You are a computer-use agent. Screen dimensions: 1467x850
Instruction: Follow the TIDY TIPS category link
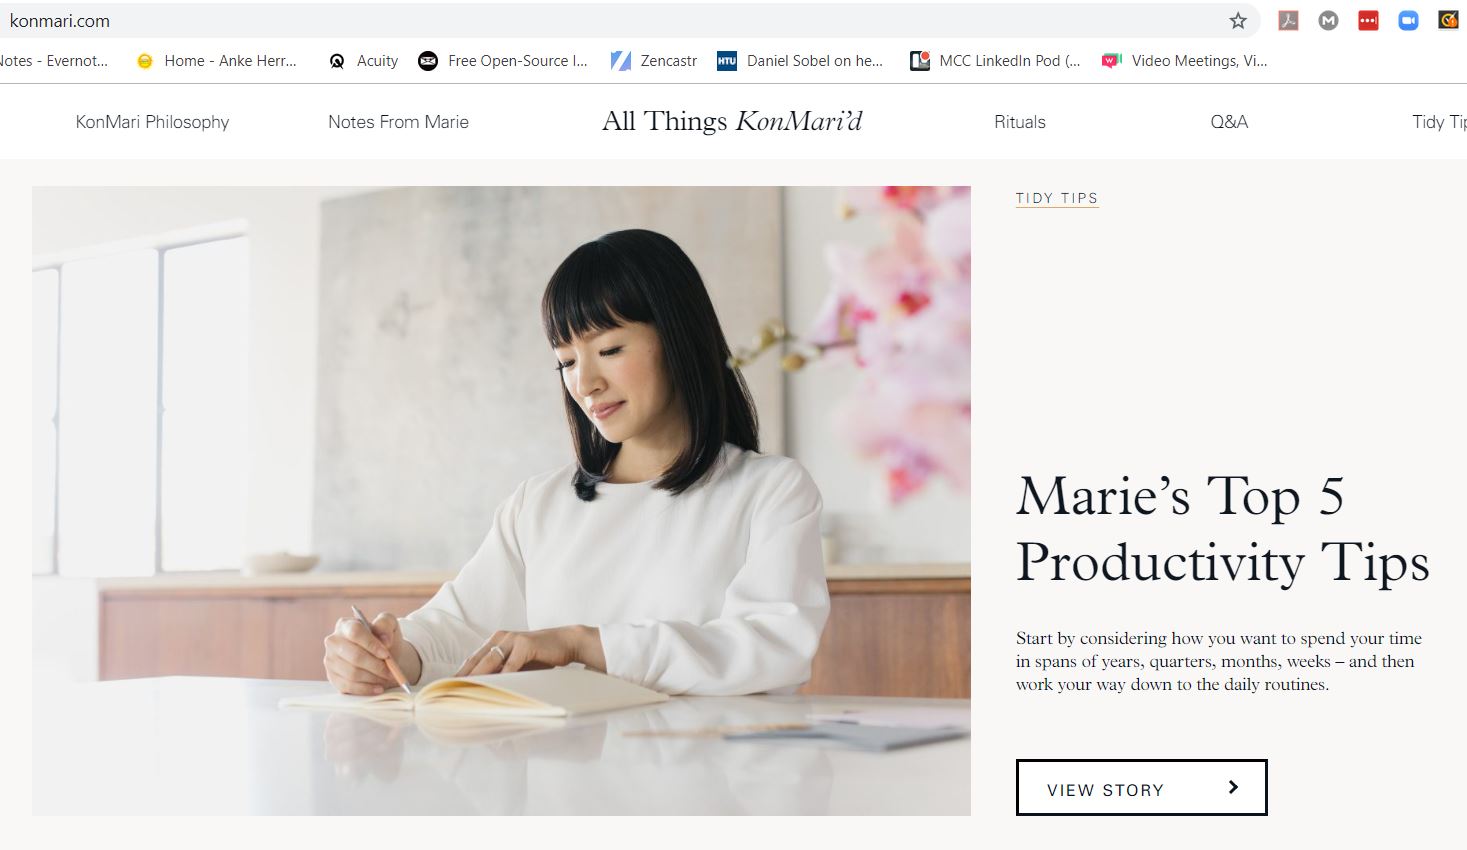pyautogui.click(x=1057, y=198)
